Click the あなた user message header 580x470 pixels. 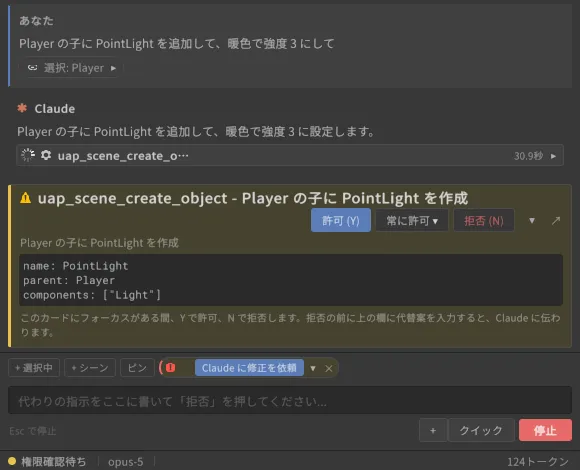pos(36,21)
